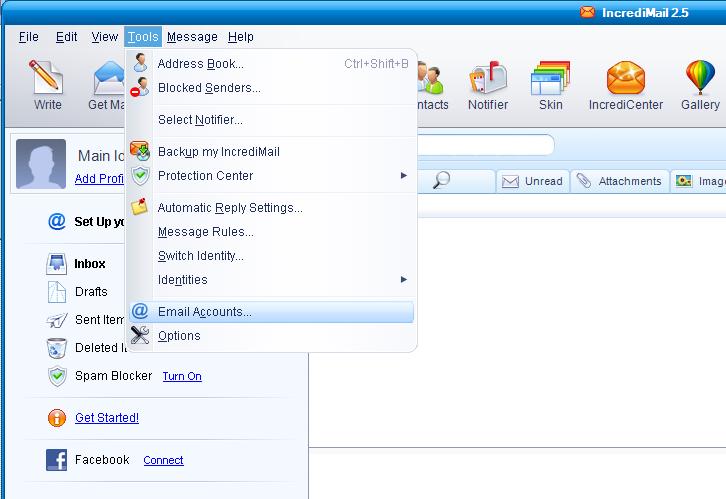
Task: Click the Blocked Senders icon in menu
Action: [x=139, y=87]
